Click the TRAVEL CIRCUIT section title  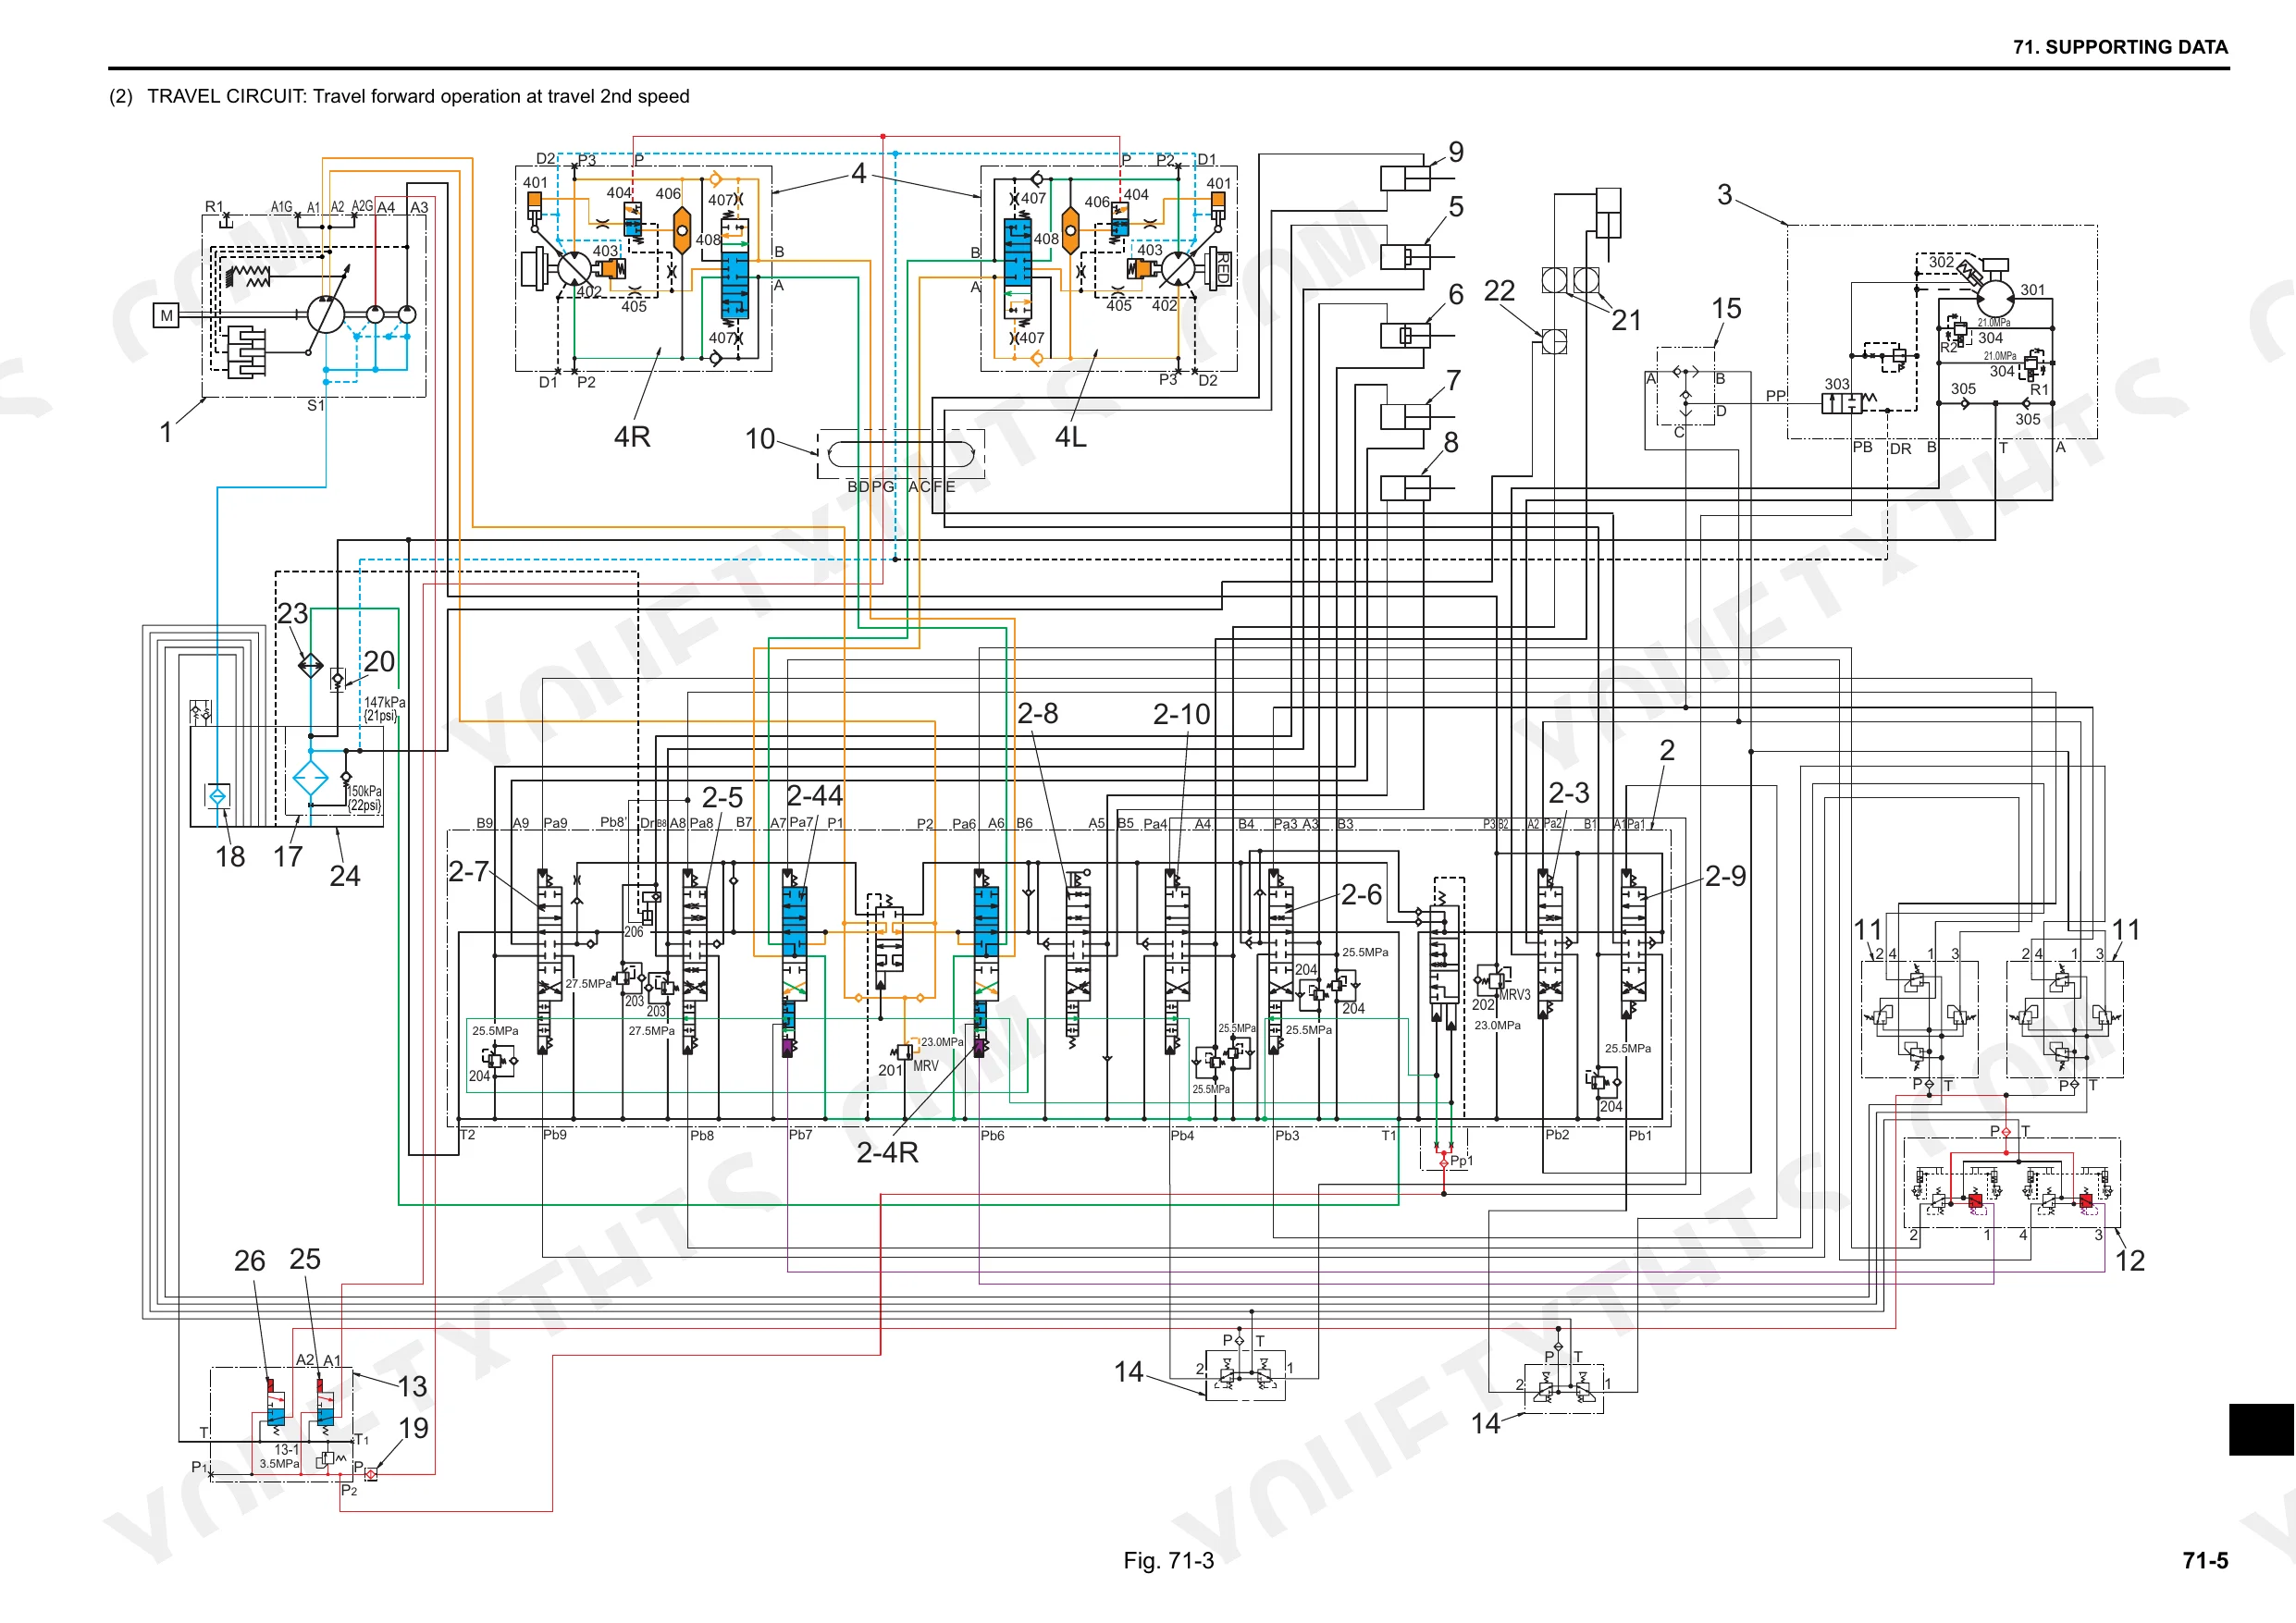399,96
